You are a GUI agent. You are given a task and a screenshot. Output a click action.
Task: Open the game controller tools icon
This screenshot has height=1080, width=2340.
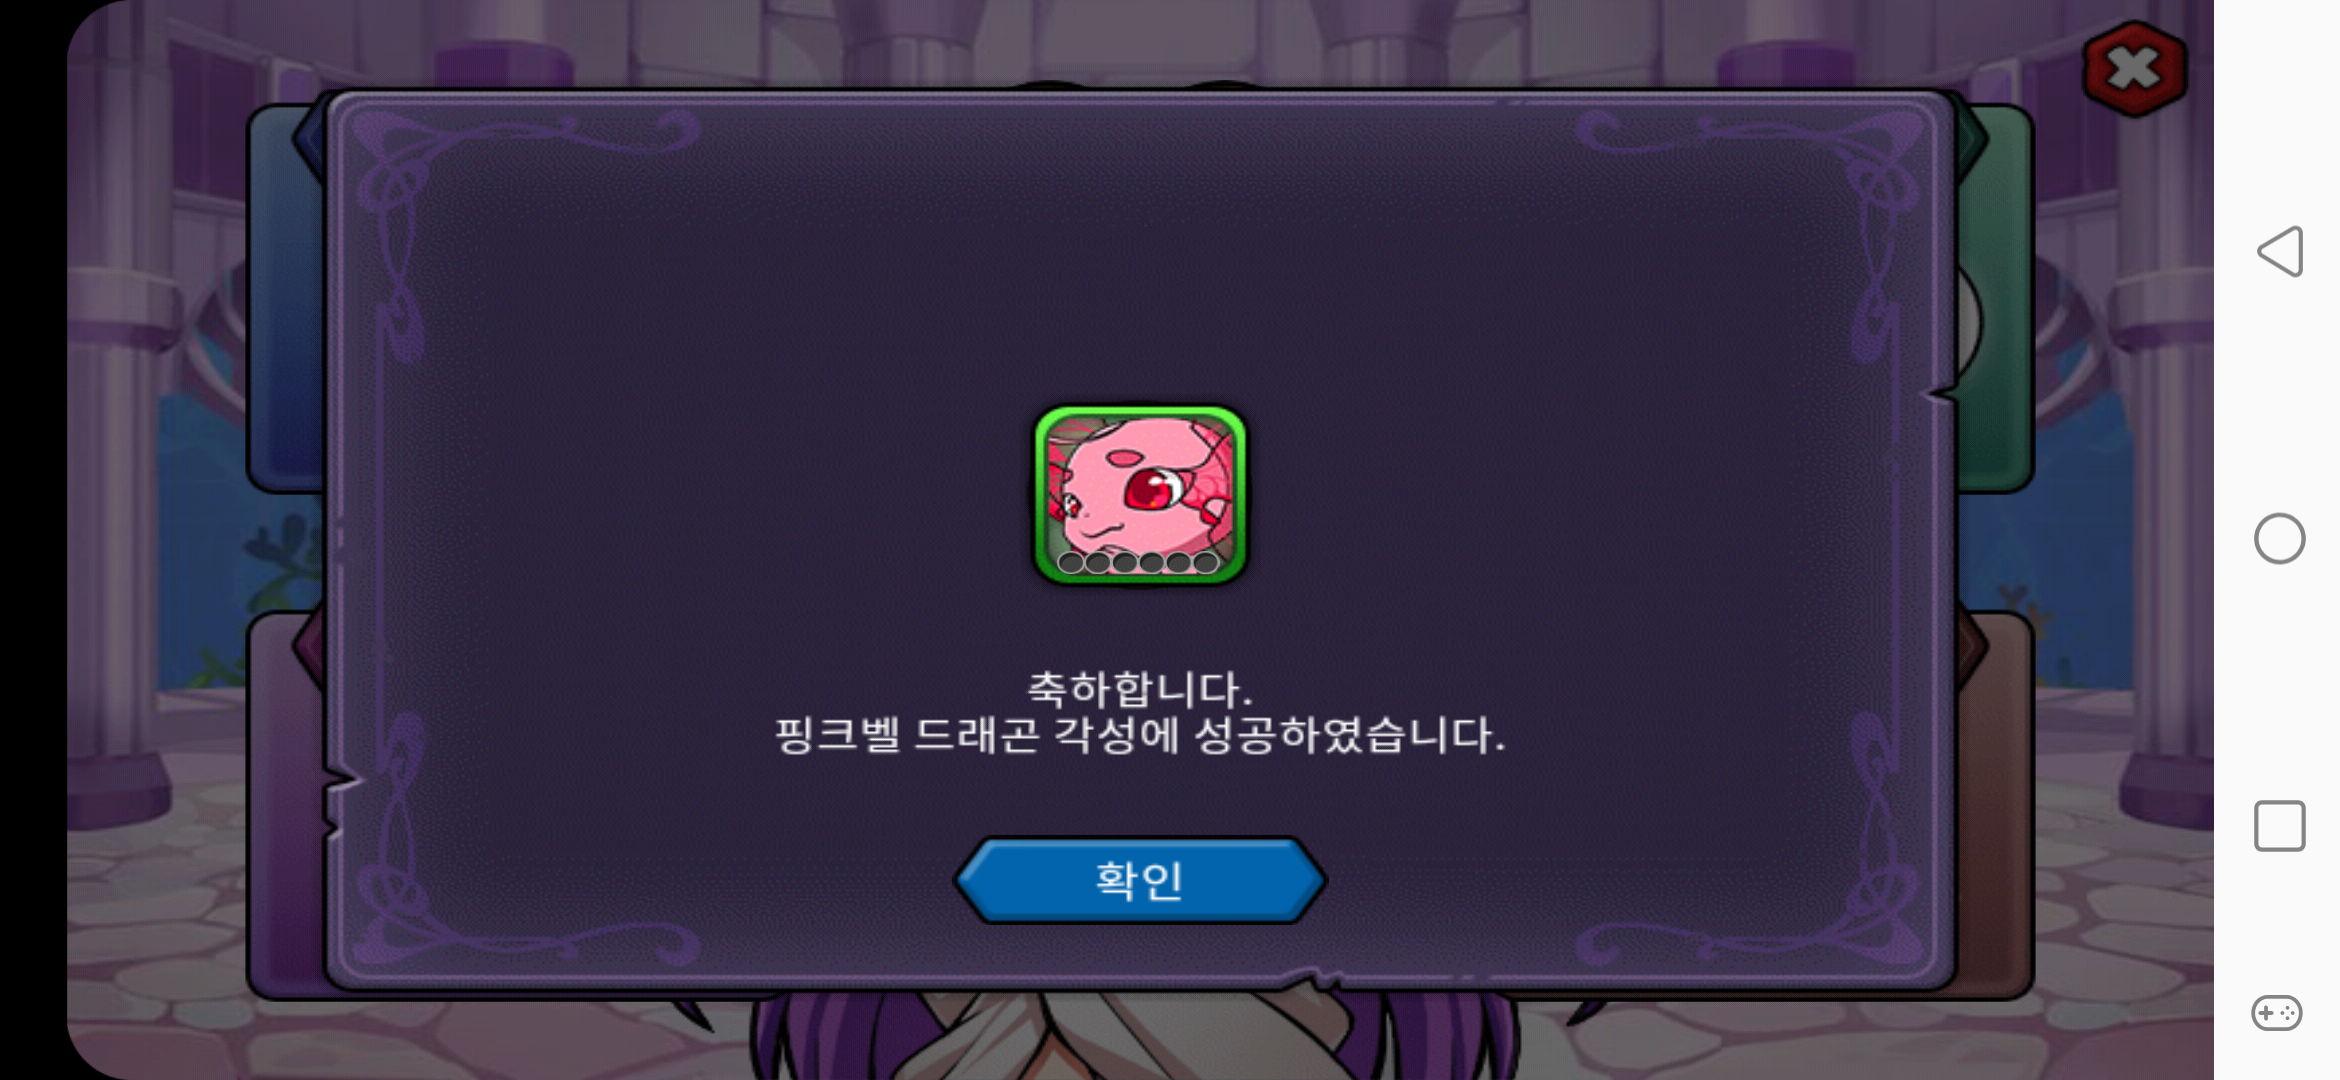[2277, 1013]
